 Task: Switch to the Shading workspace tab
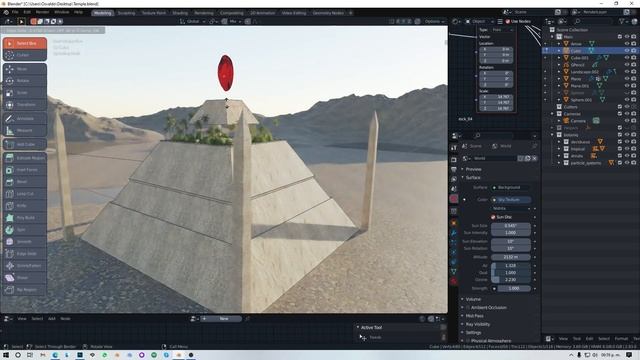pos(180,13)
